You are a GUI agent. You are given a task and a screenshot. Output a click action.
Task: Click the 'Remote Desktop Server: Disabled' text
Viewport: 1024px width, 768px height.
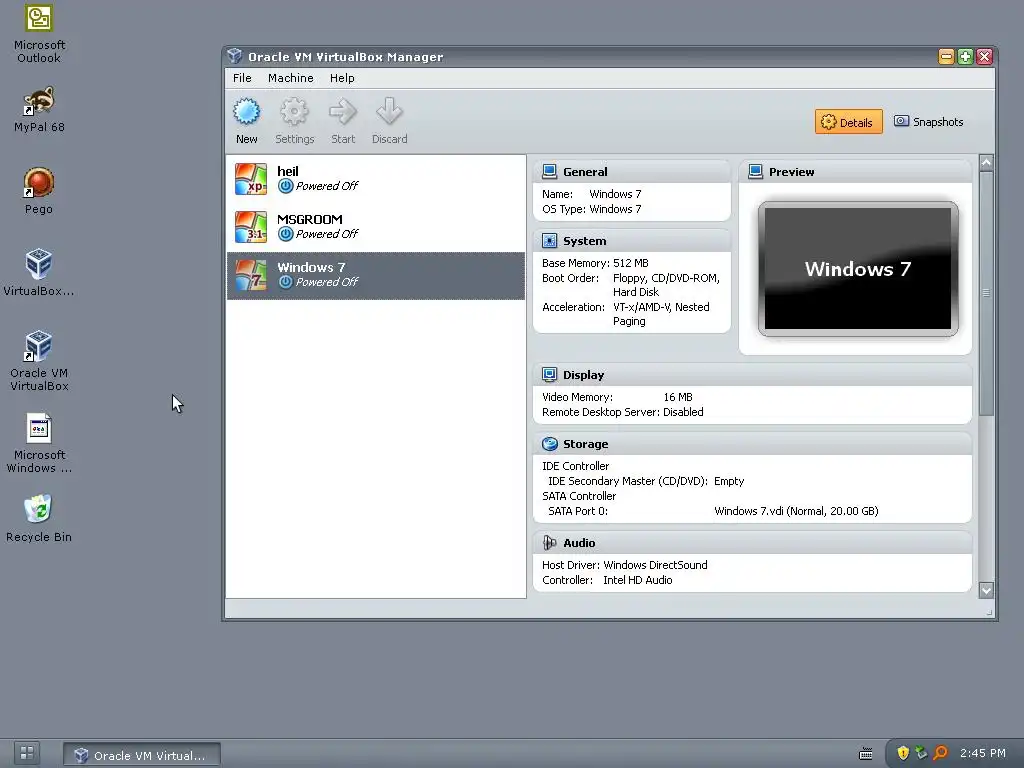(x=622, y=412)
